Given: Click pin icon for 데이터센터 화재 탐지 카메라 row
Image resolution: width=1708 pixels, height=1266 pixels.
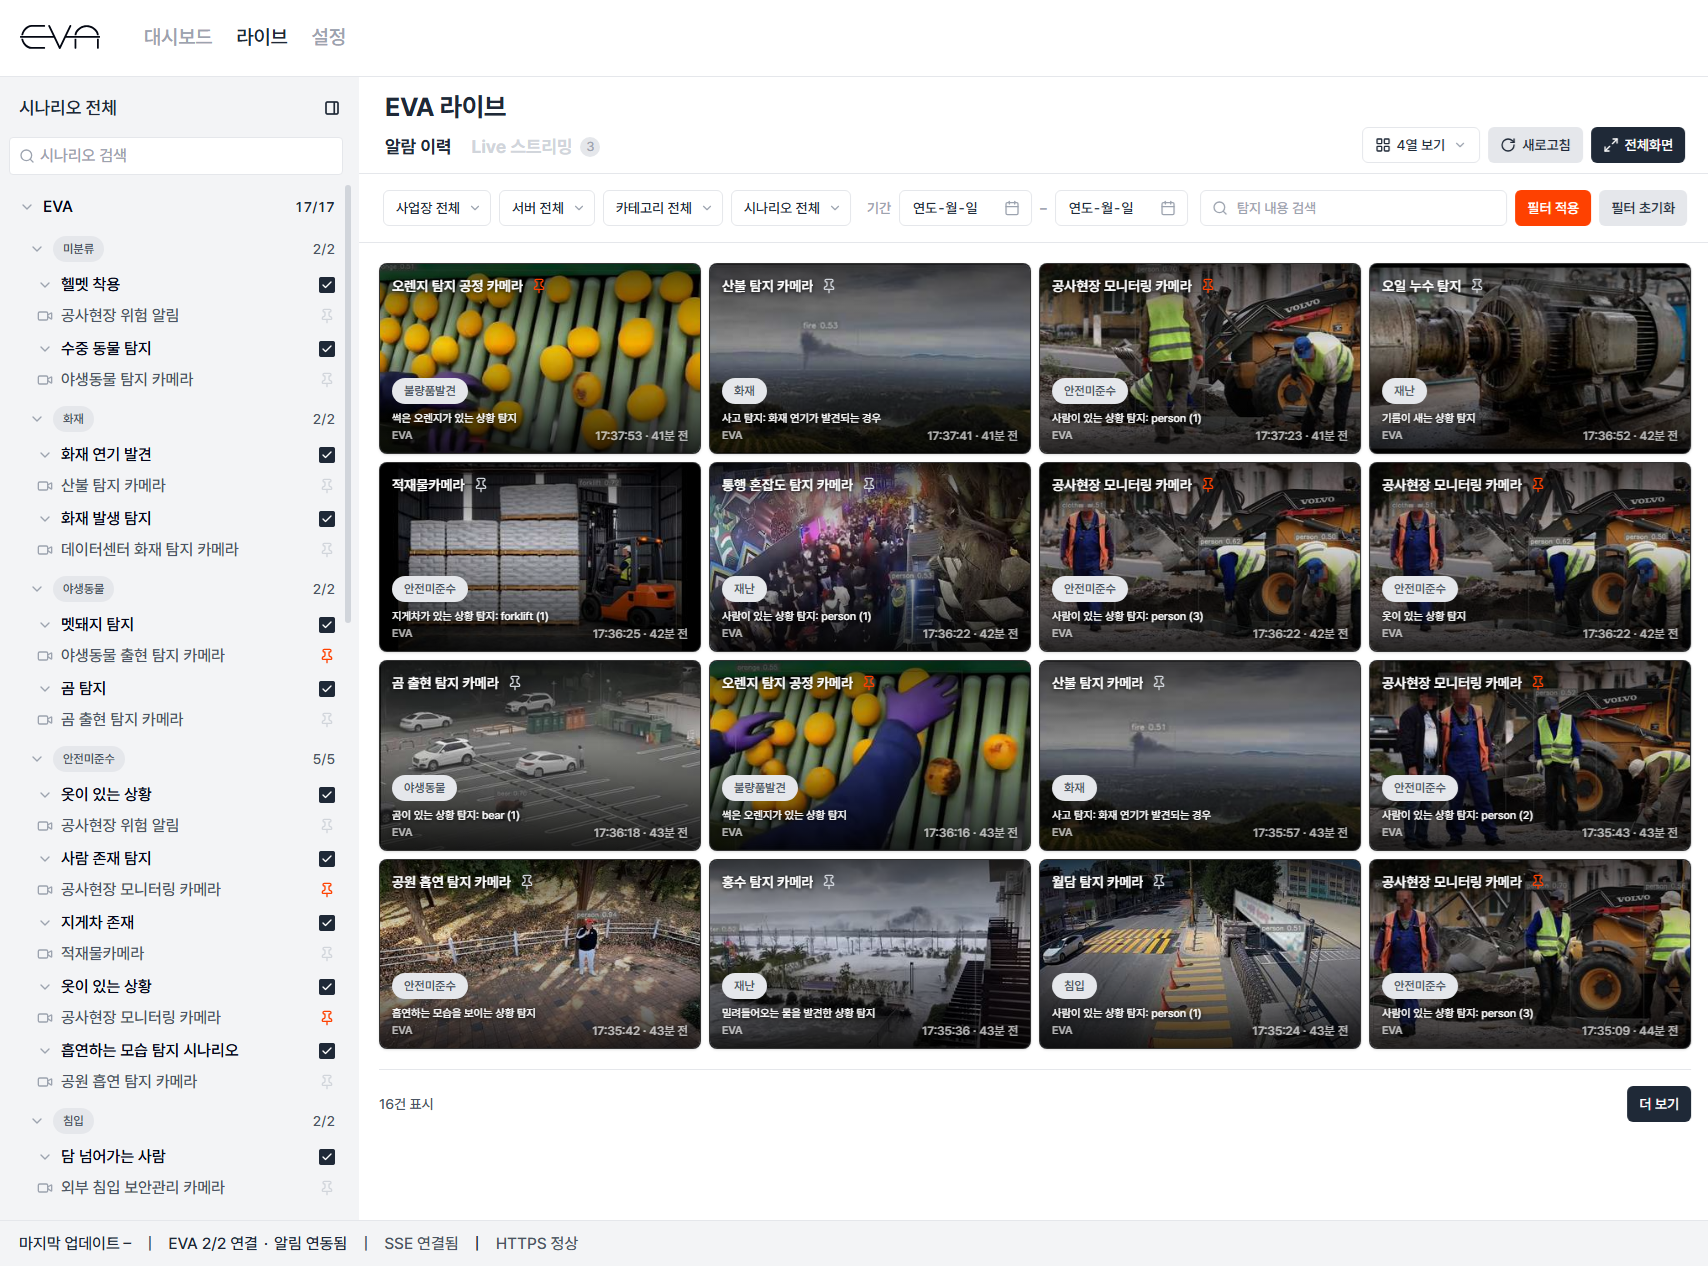Looking at the screenshot, I should (327, 550).
